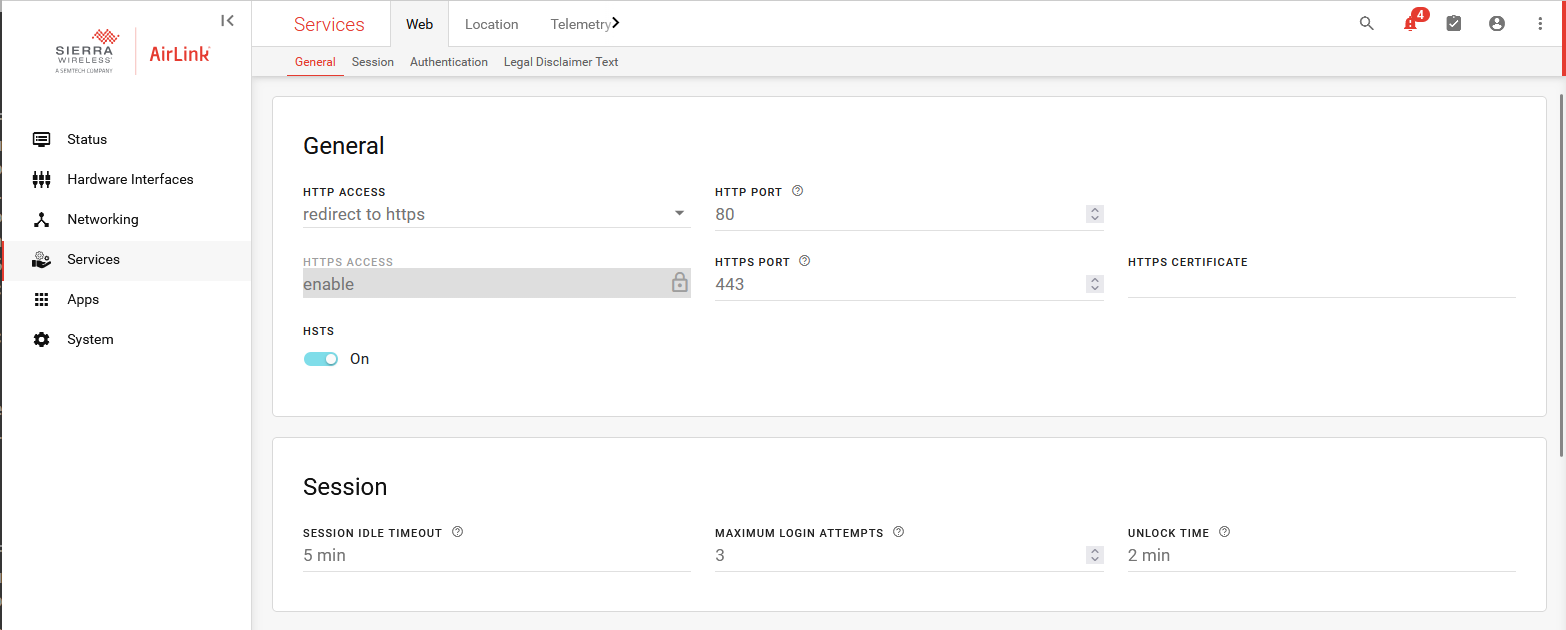
Task: Switch to the Location tab
Action: pos(491,24)
